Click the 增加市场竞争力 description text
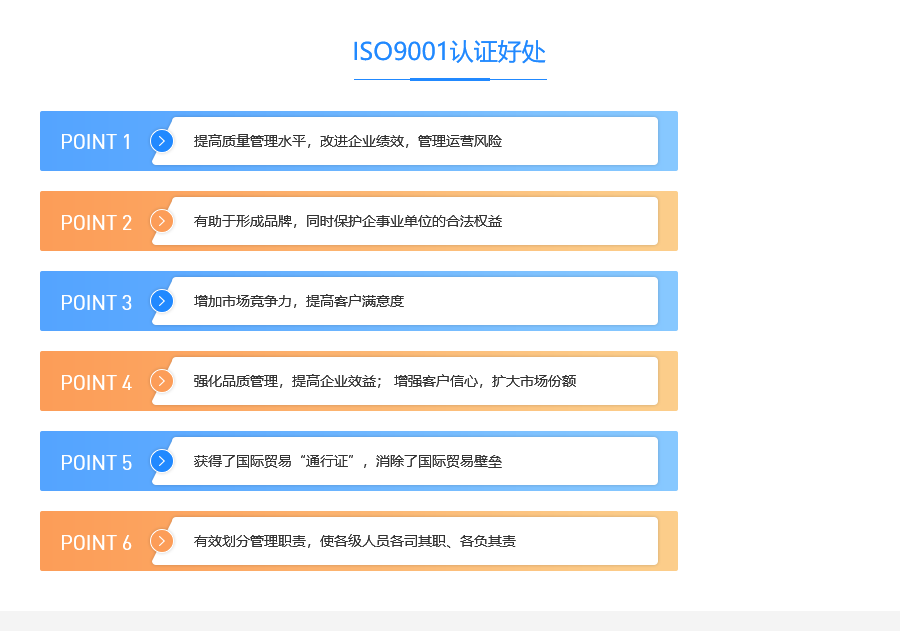This screenshot has width=900, height=631. pos(298,301)
